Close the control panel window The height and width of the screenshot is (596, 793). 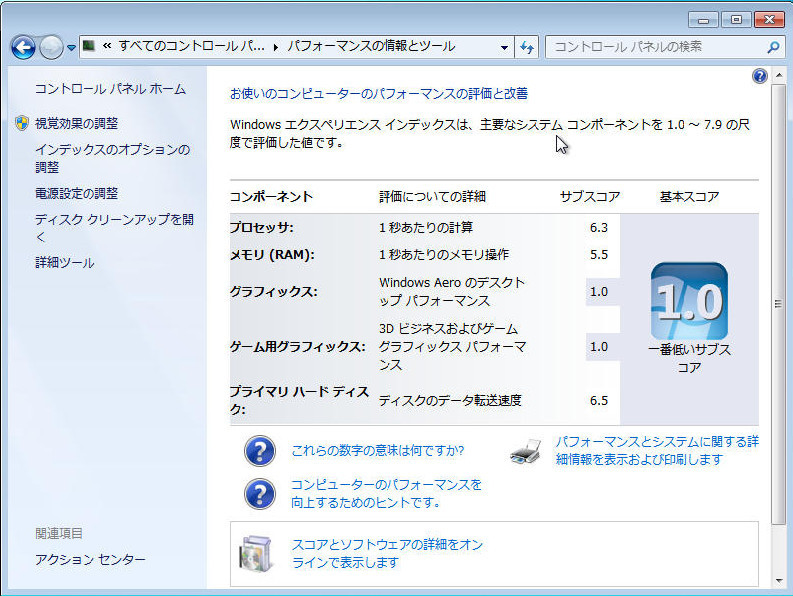coord(769,20)
